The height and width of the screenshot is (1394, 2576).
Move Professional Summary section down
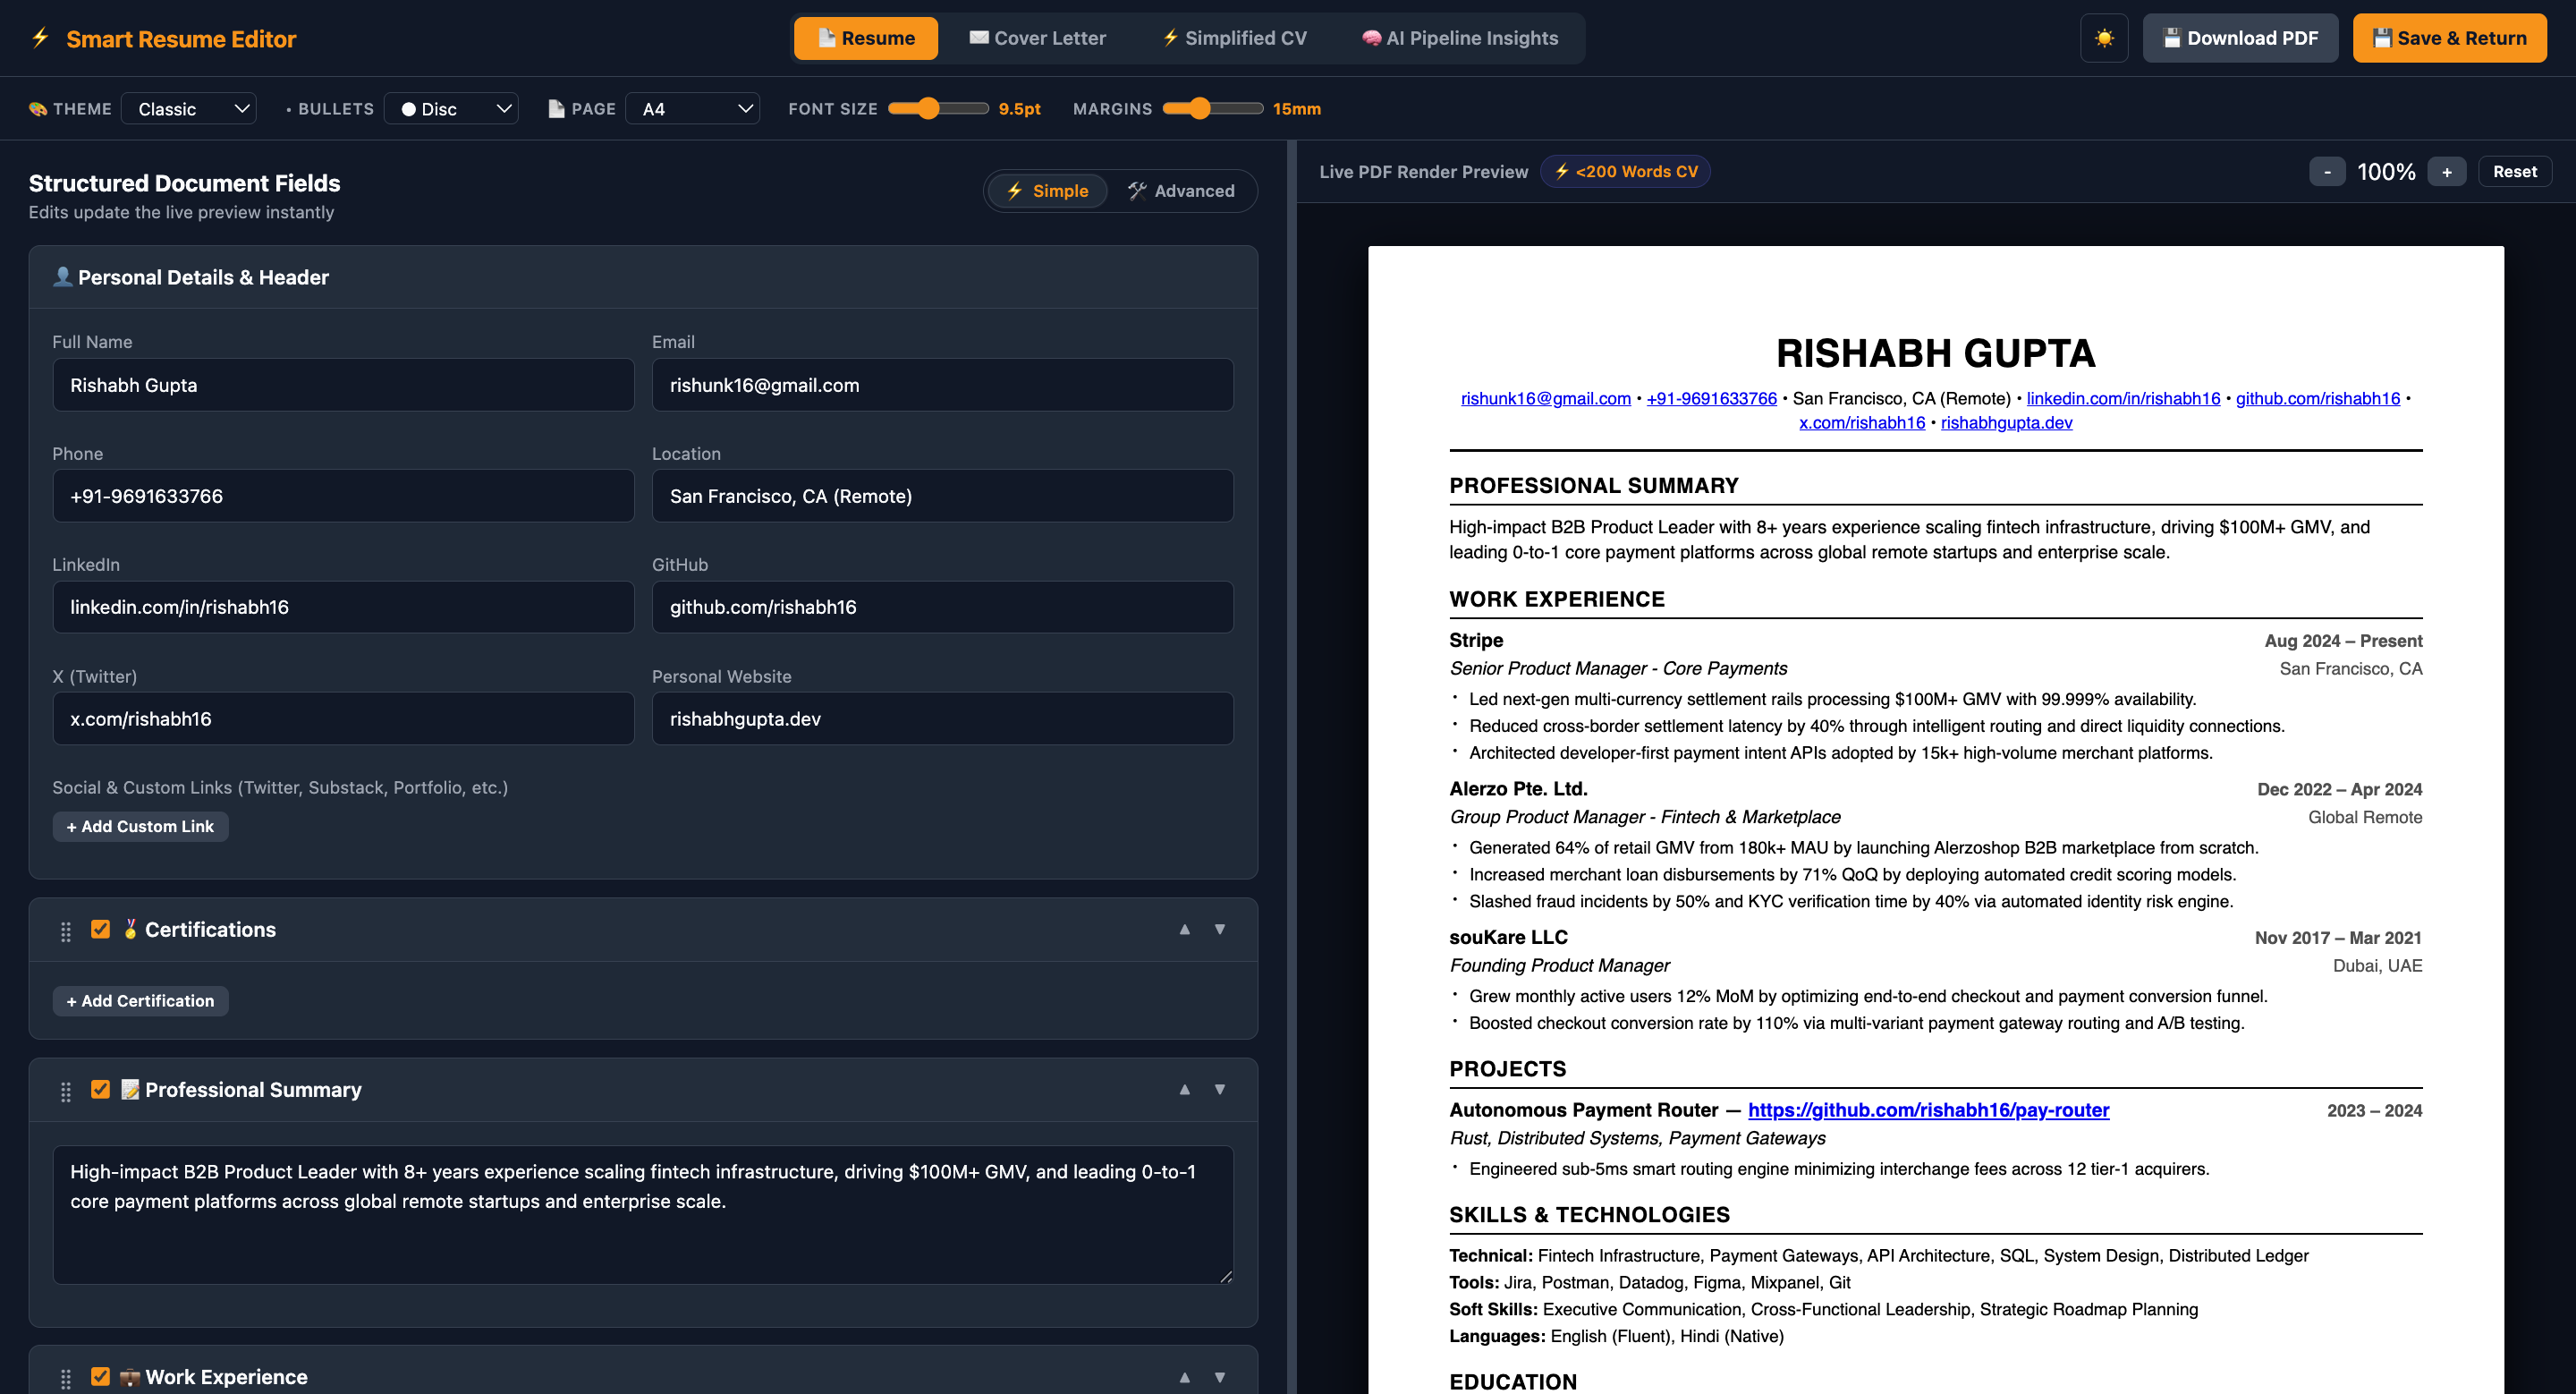1220,1089
